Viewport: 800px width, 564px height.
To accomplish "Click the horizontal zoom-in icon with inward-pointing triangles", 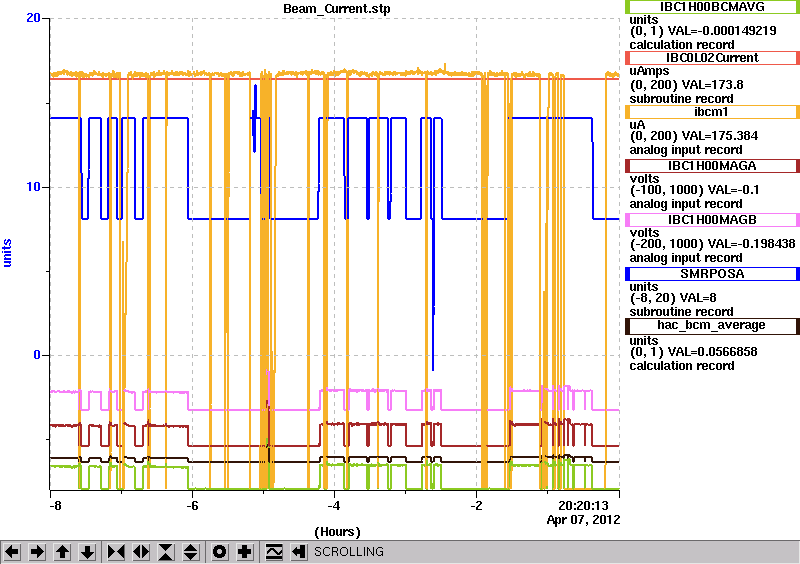I will pyautogui.click(x=116, y=552).
